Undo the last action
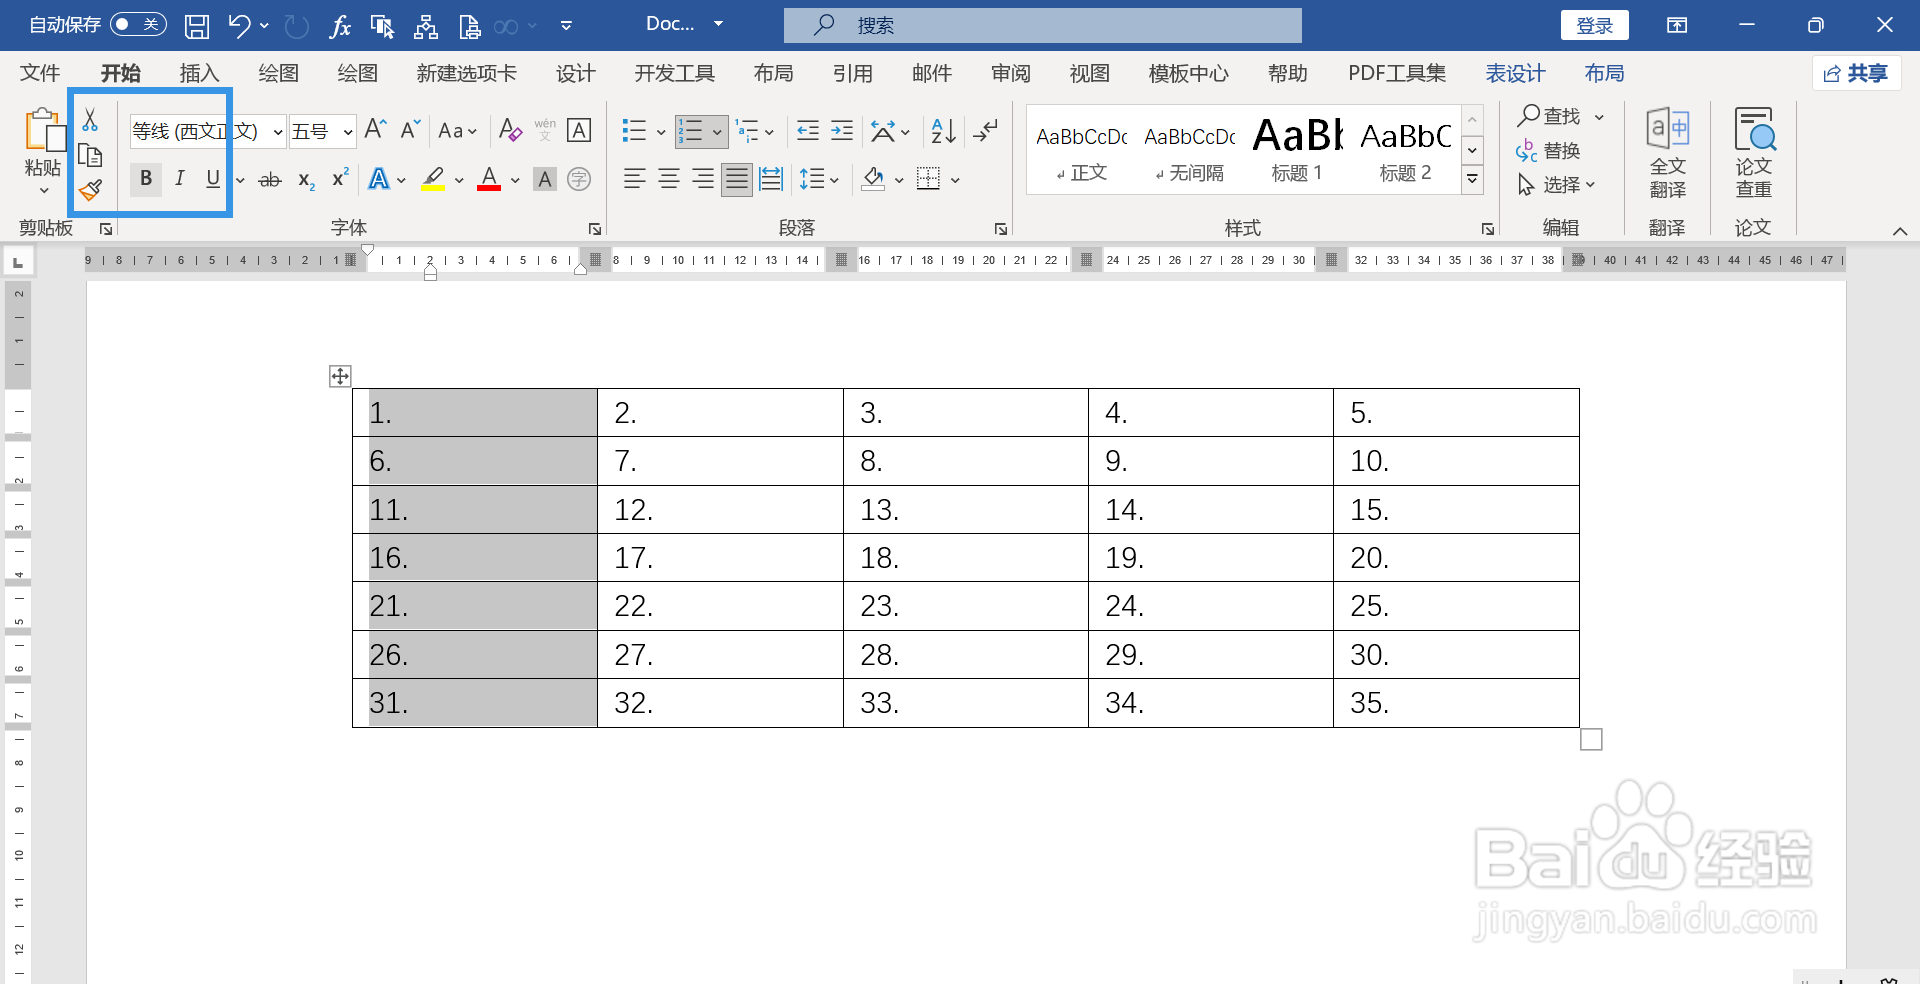 point(238,25)
